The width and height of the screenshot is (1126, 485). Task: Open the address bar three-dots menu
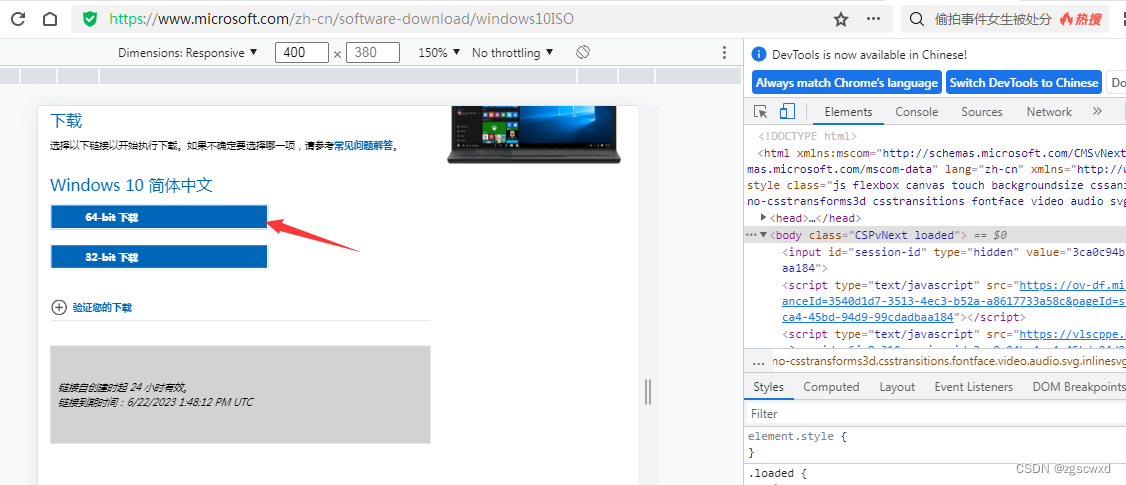[873, 19]
